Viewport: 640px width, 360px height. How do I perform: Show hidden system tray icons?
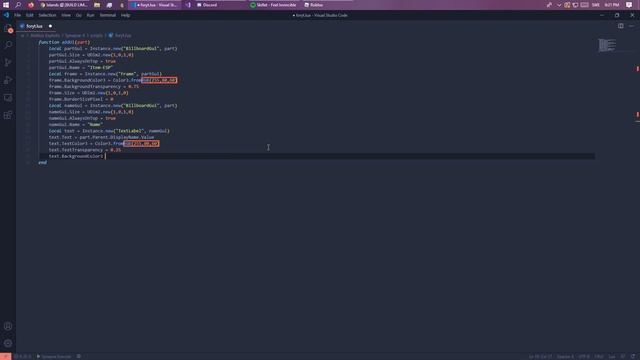tap(559, 5)
